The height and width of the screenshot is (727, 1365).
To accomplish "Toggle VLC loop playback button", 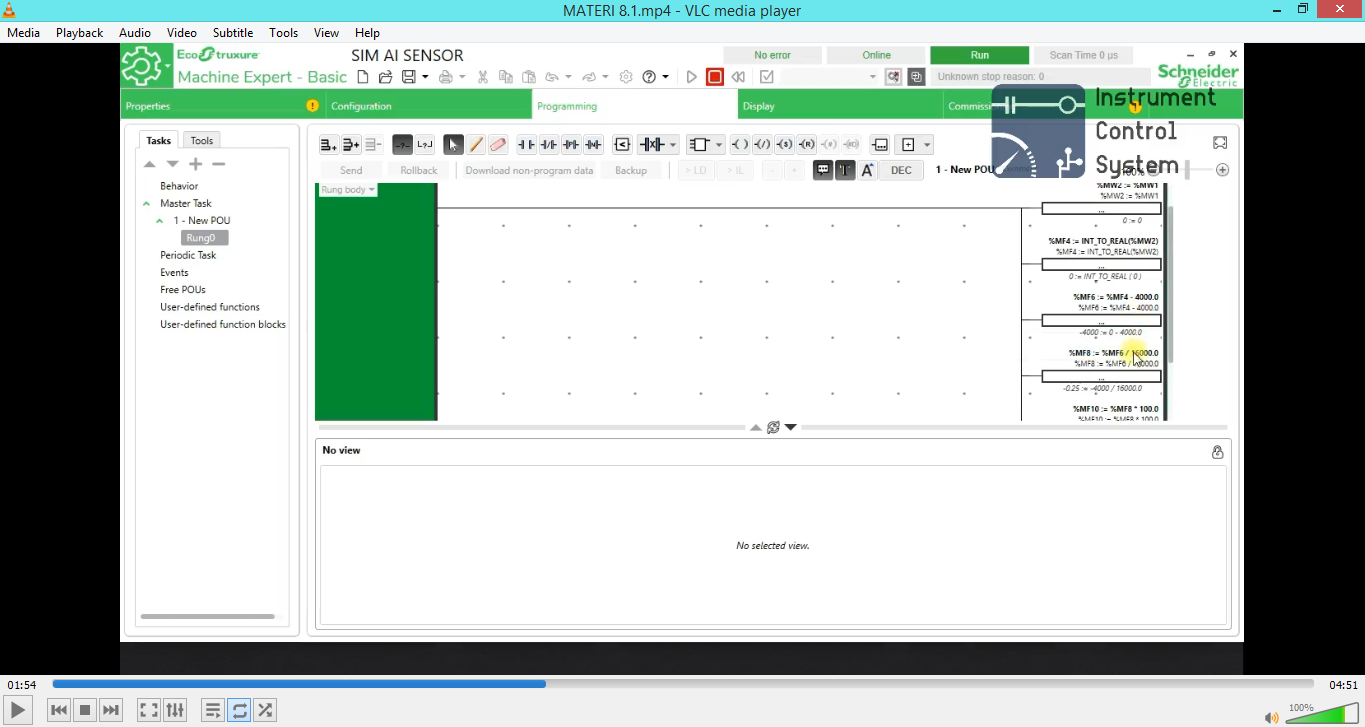I will 239,710.
